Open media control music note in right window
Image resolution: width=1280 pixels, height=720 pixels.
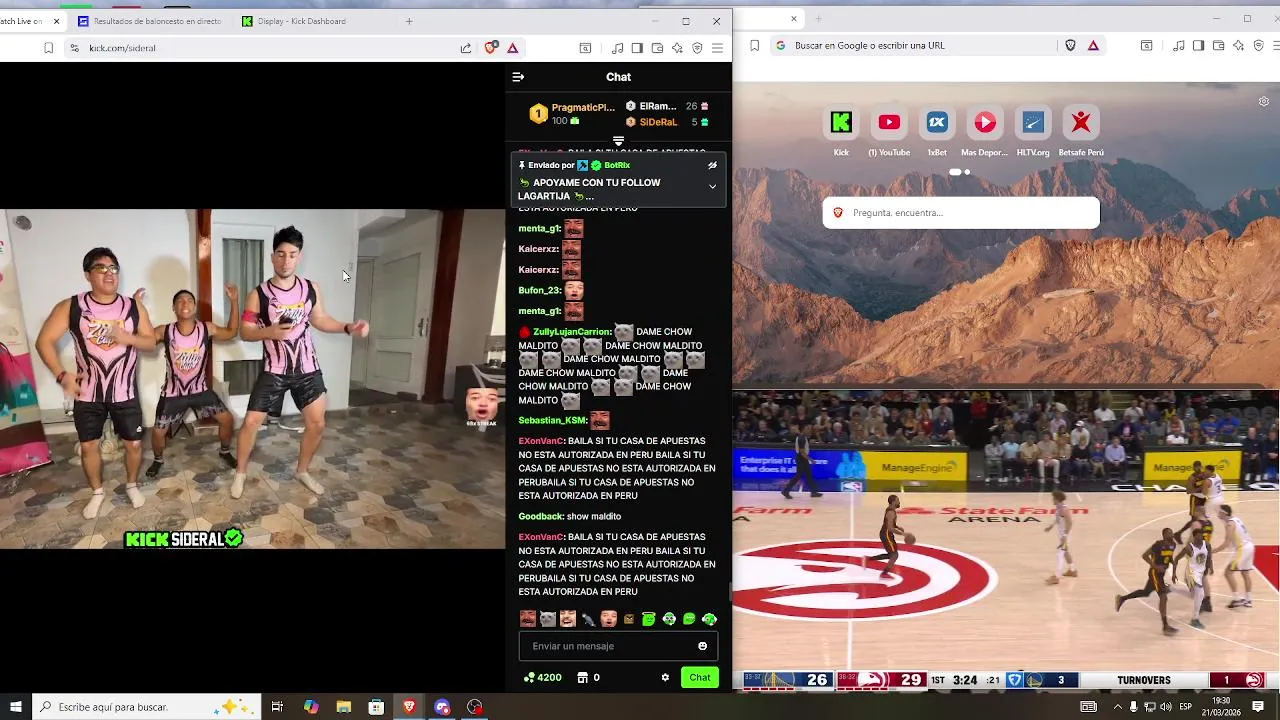pyautogui.click(x=1178, y=45)
